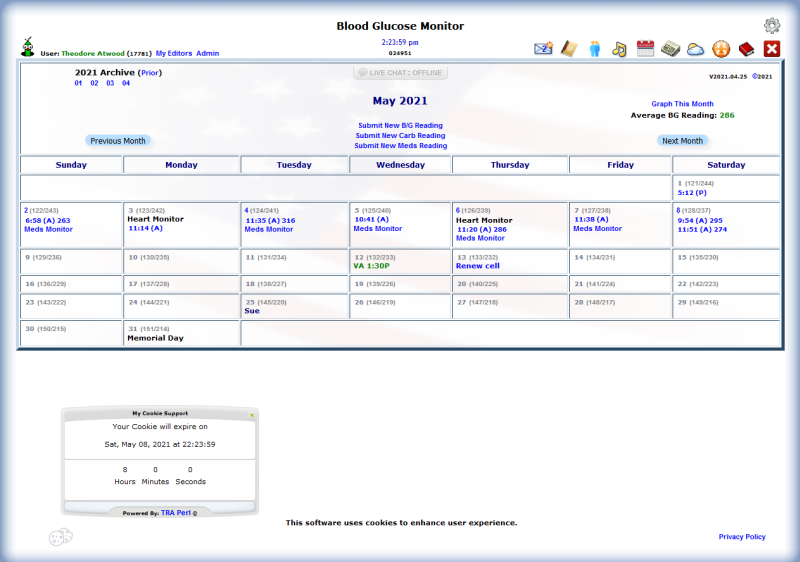Viewport: 800px width, 562px height.
Task: Go to Previous Month
Action: pos(118,141)
